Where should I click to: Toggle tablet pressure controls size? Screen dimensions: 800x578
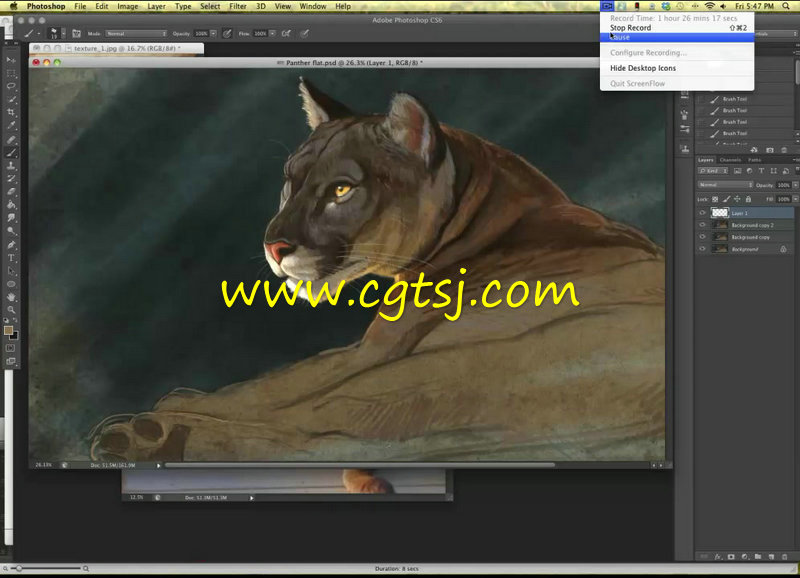[x=305, y=34]
